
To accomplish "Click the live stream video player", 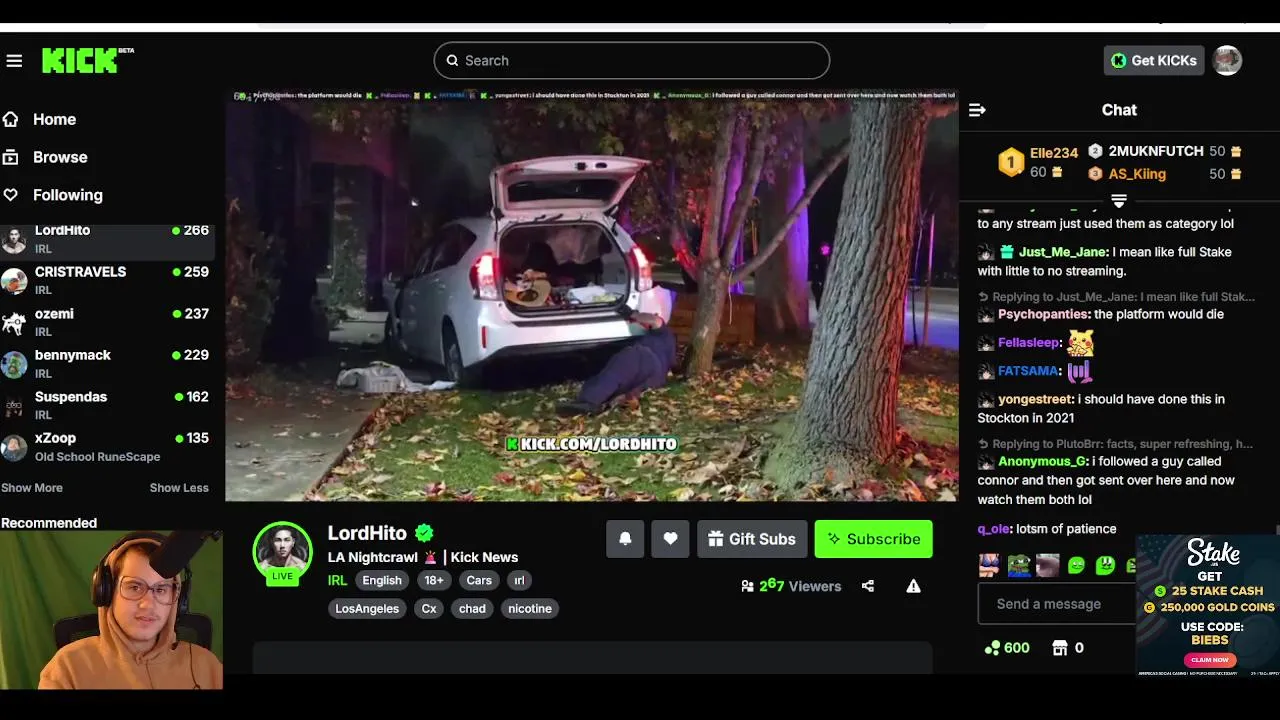I will pyautogui.click(x=592, y=295).
